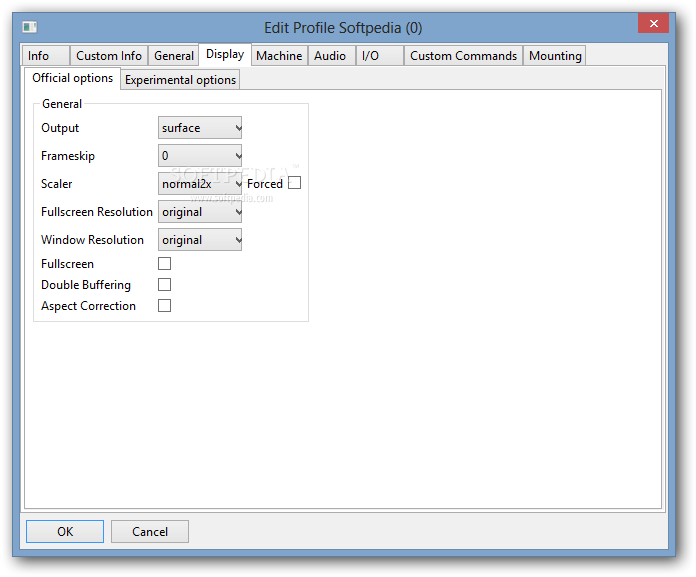696x577 pixels.
Task: Go to the I/O tab
Action: 380,56
